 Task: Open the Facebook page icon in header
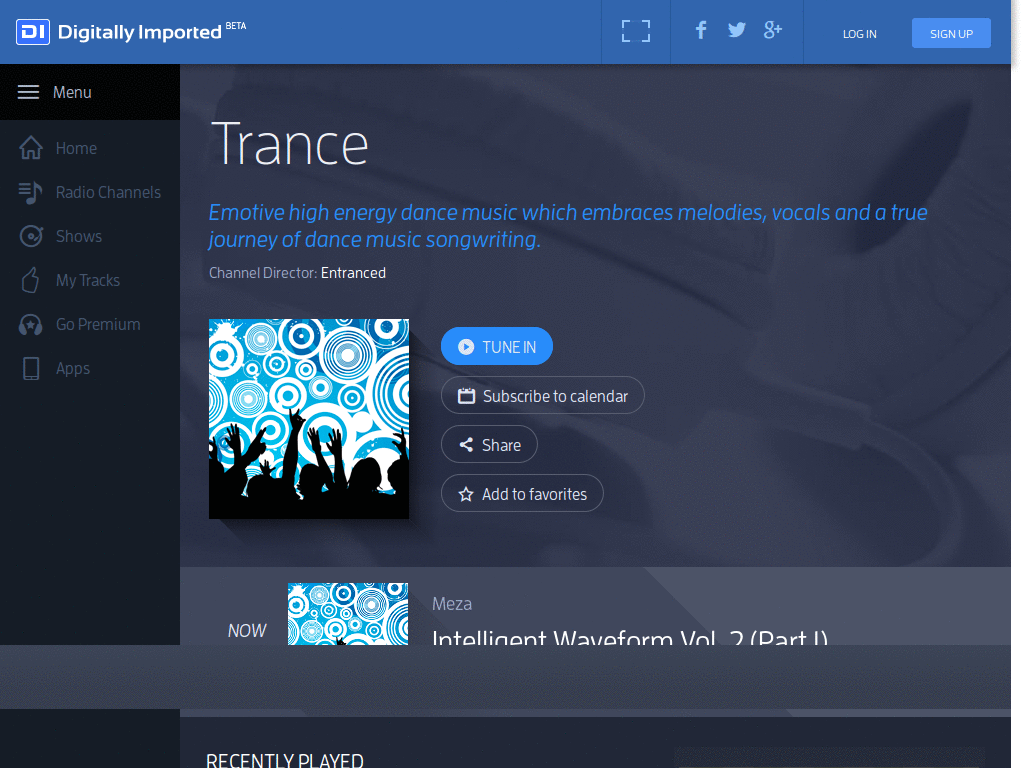[x=701, y=30]
